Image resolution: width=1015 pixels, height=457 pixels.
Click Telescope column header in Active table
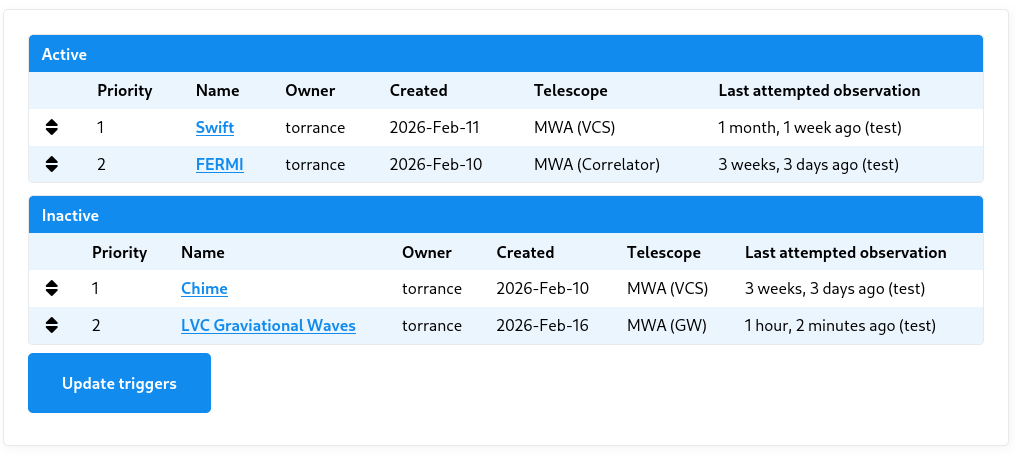point(570,91)
